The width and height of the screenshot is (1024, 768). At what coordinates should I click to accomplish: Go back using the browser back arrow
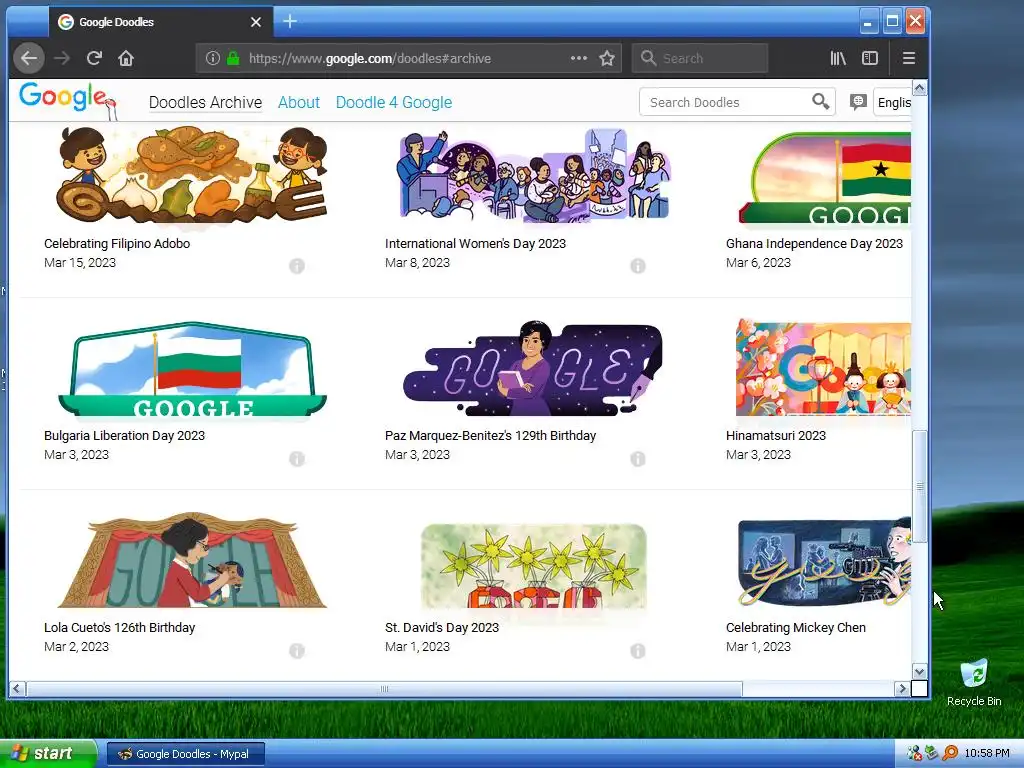[x=29, y=58]
